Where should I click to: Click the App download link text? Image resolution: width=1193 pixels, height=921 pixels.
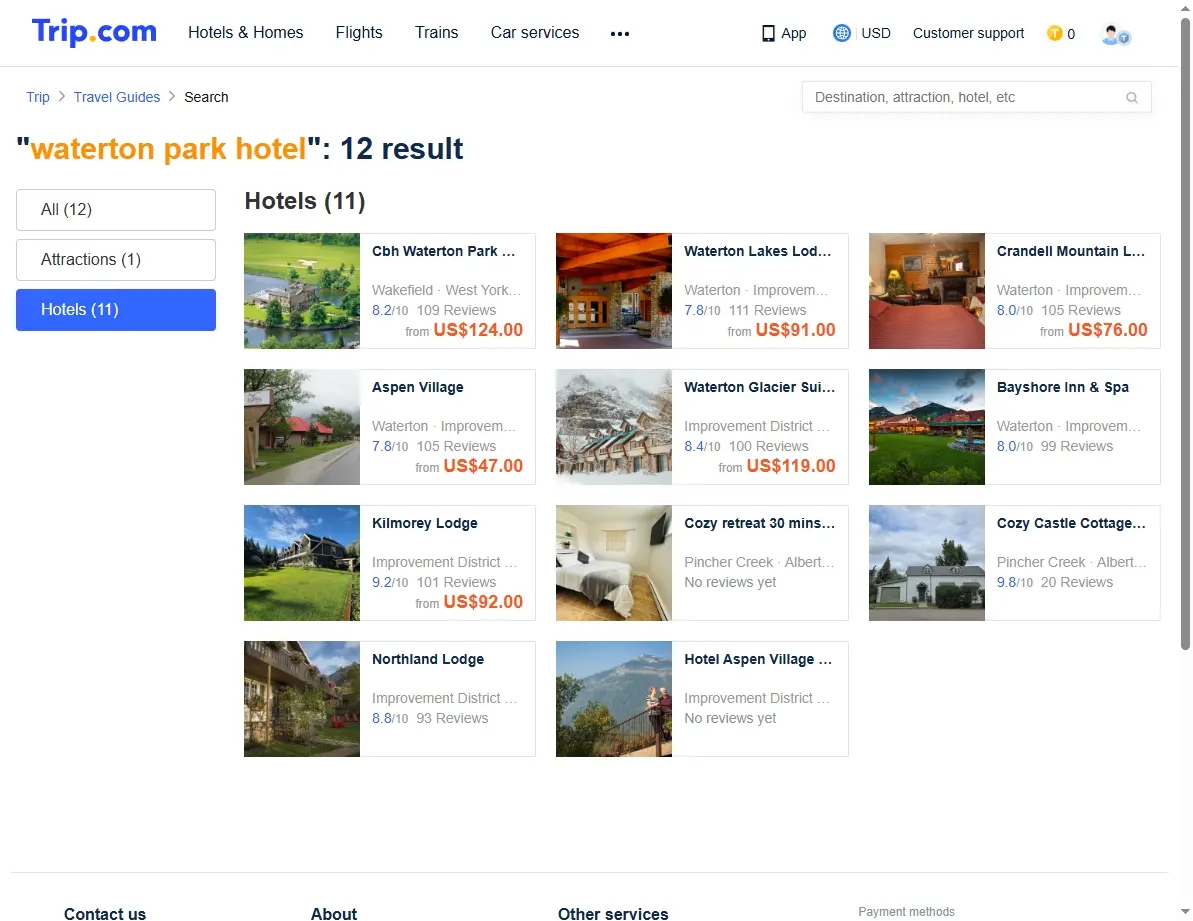(x=794, y=33)
